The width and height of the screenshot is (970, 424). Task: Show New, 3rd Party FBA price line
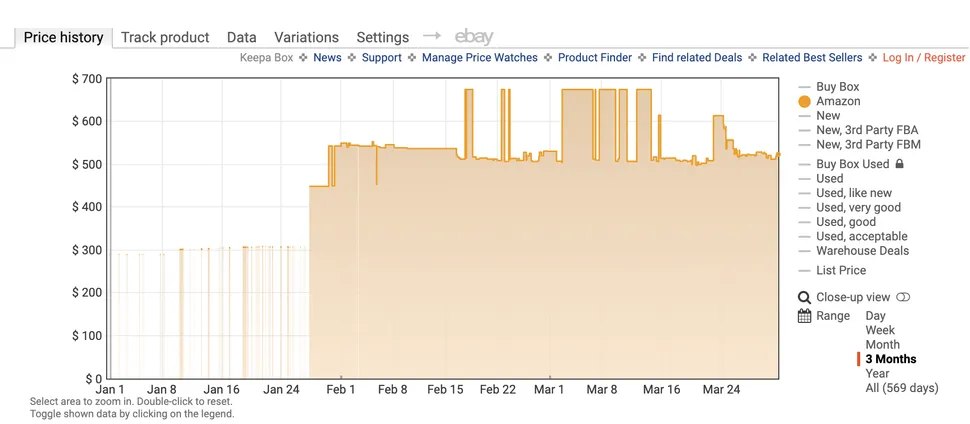[x=866, y=130]
